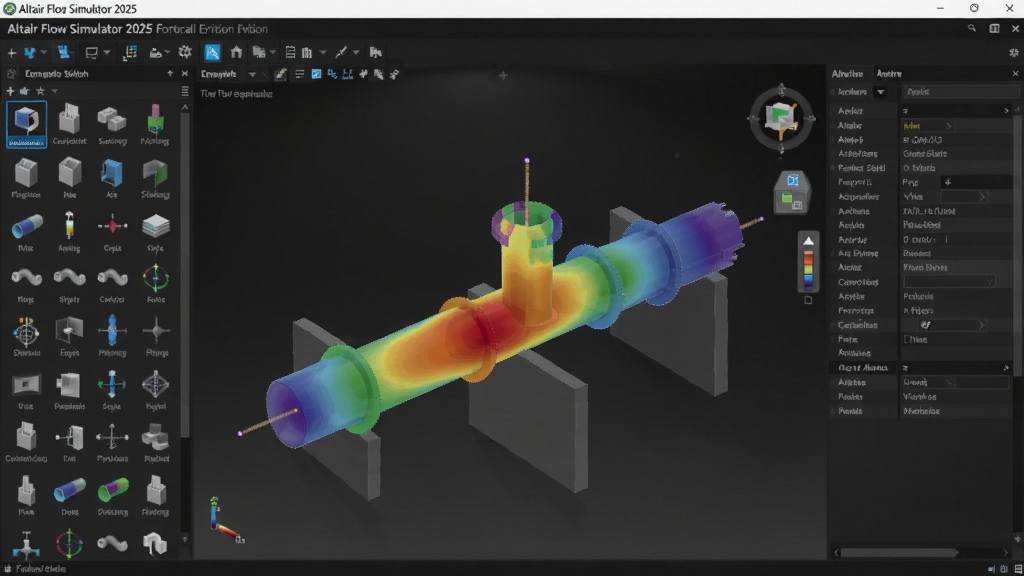This screenshot has height=576, width=1024.
Task: Toggle the active blue-highlighted main toolbar tool
Action: click(x=212, y=52)
